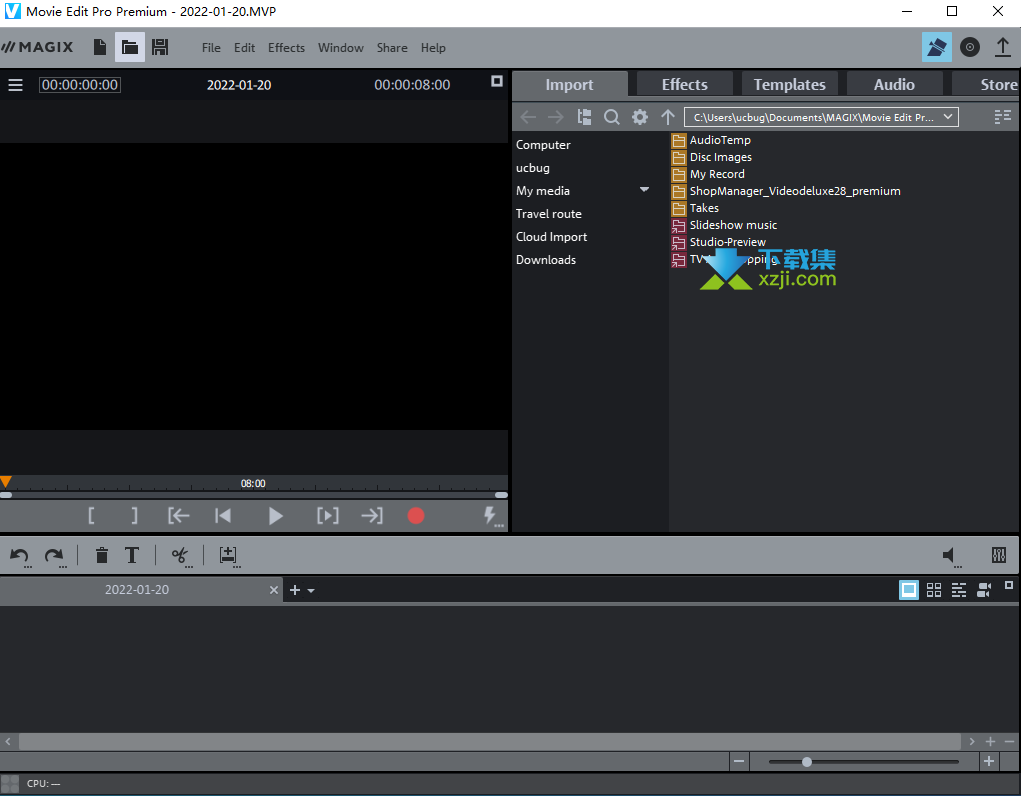The height and width of the screenshot is (796, 1021).
Task: Switch to the Store tab
Action: (986, 85)
